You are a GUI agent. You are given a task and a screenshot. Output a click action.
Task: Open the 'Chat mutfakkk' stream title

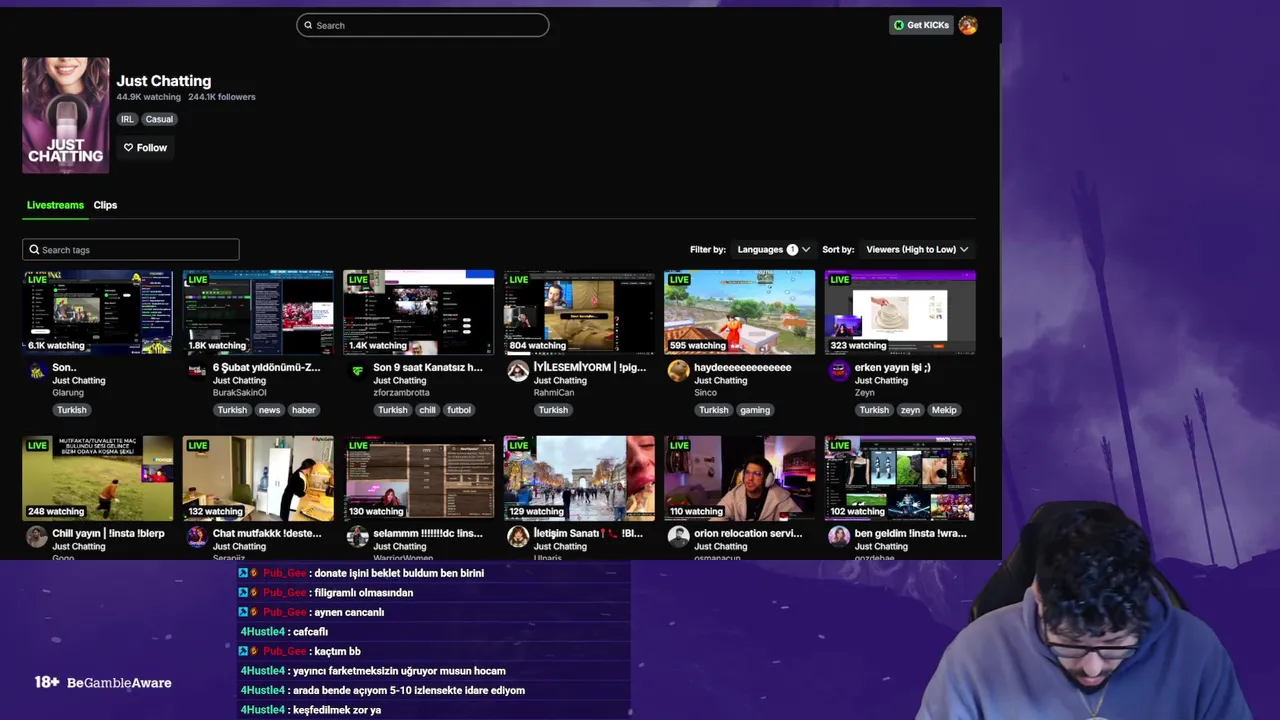[x=267, y=533]
